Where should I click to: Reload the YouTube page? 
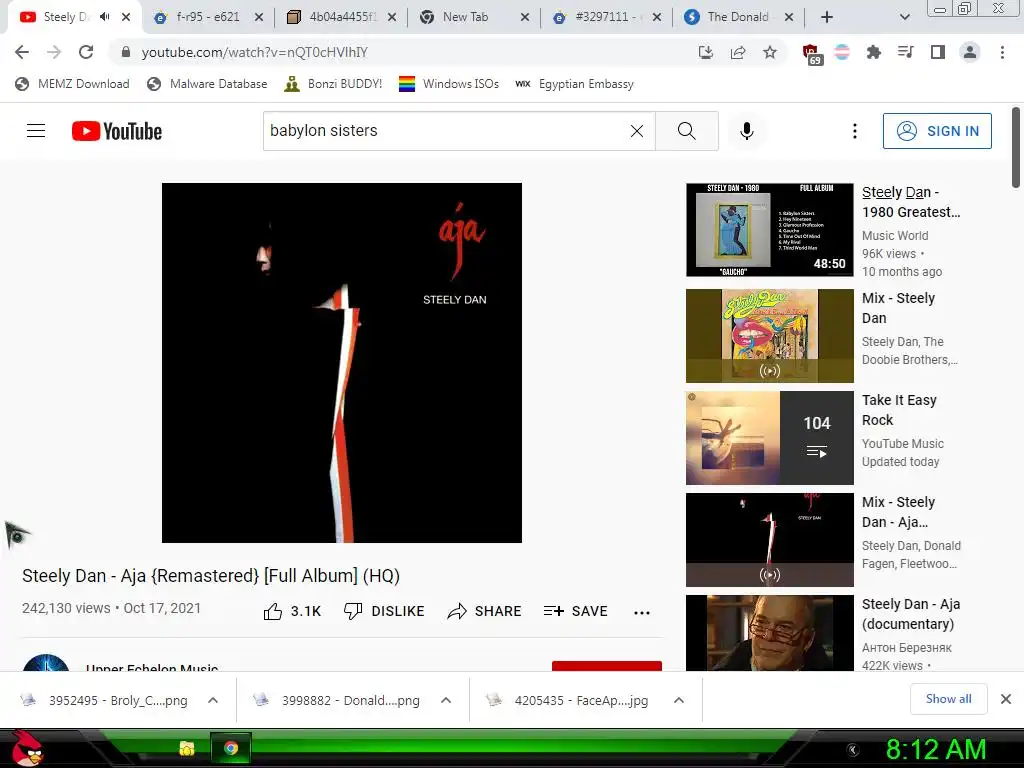coord(86,52)
